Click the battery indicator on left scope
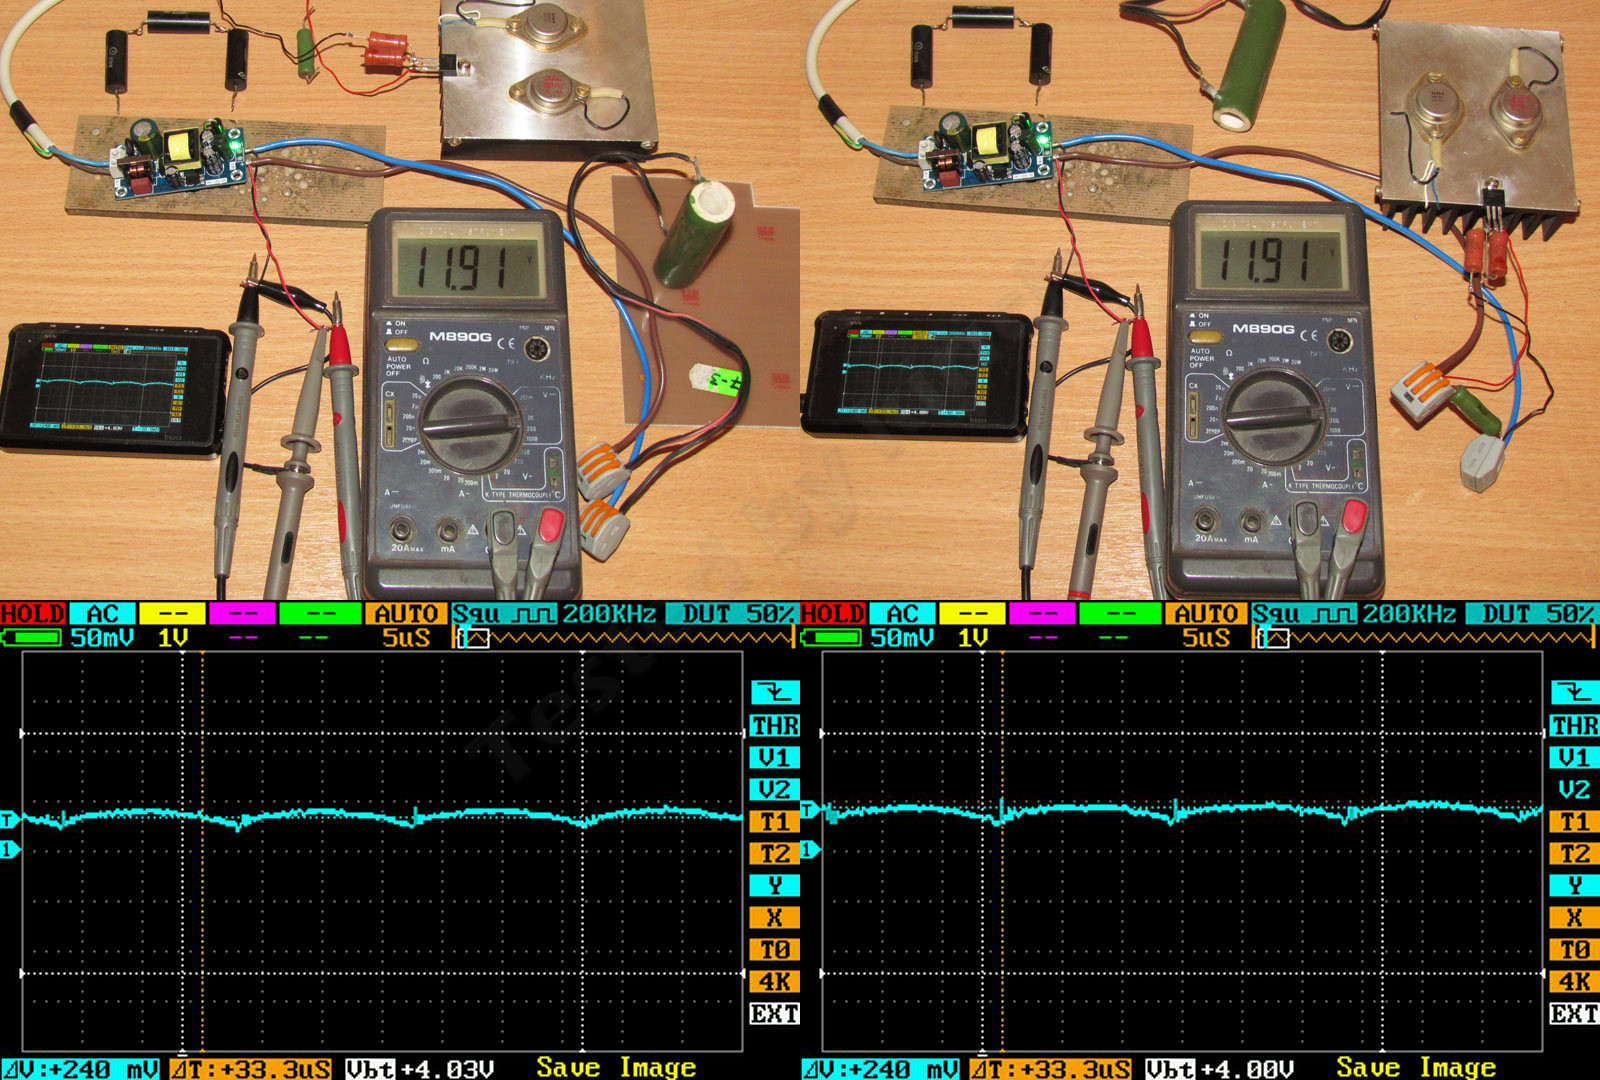1600x1080 pixels. pos(32,637)
